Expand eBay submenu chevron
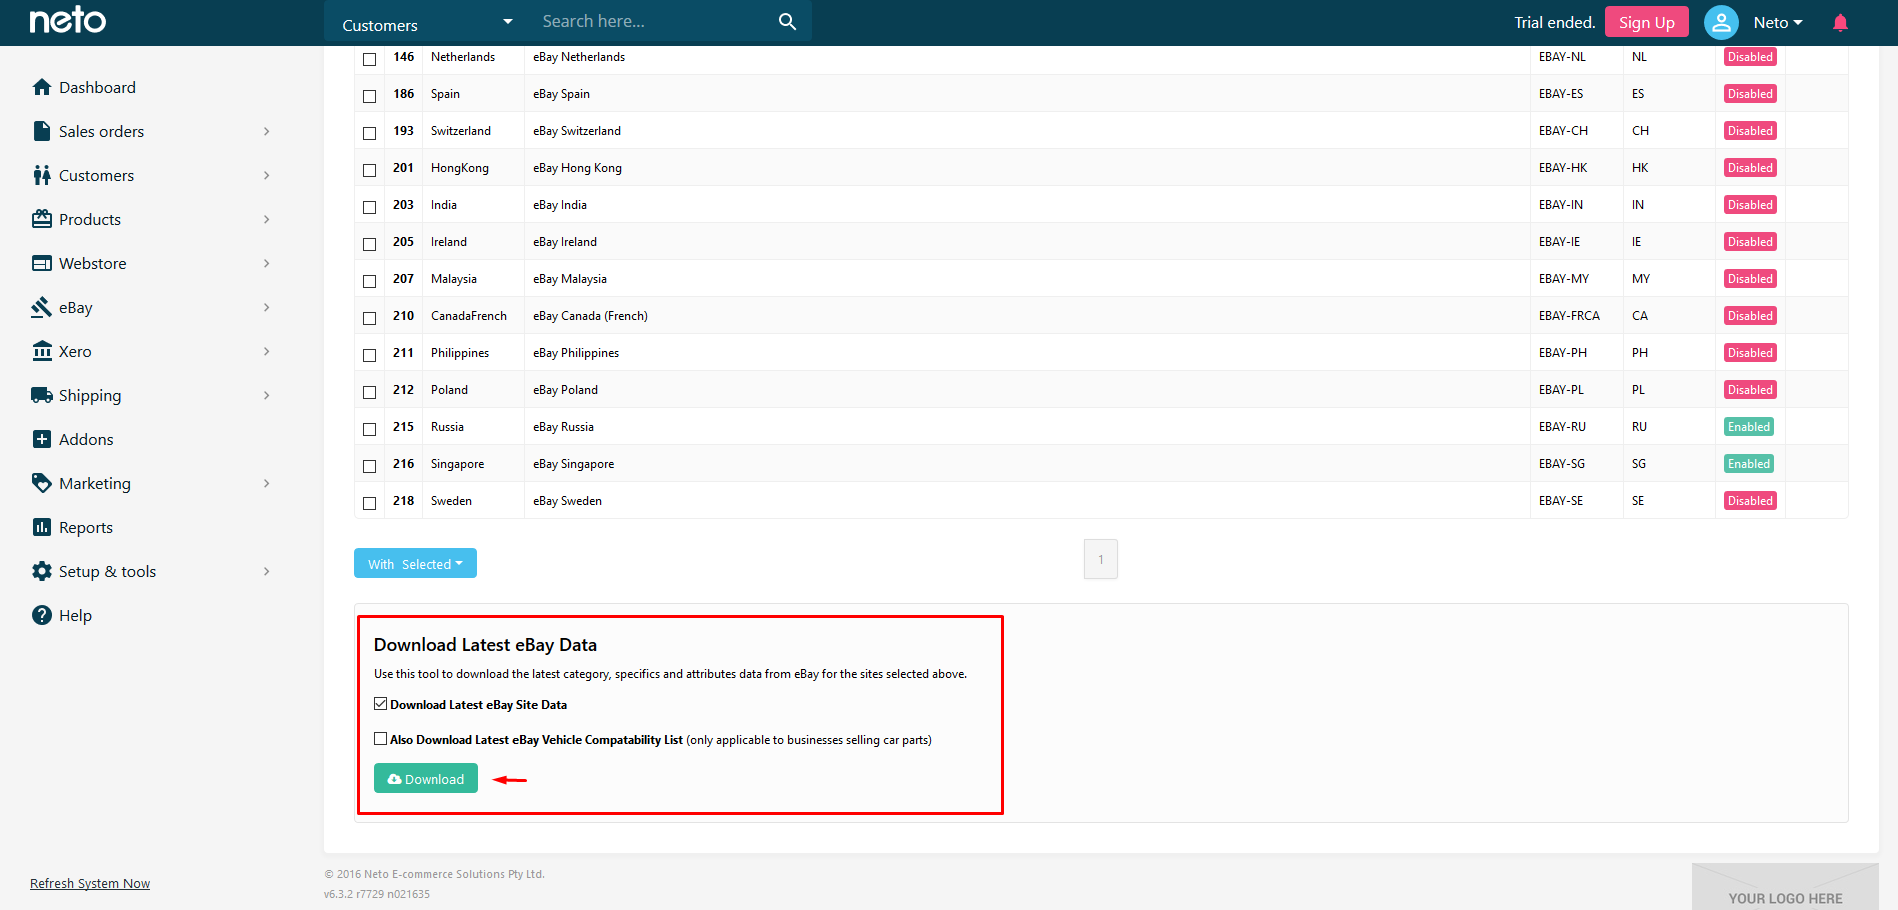Screen dimensions: 1898x910 coord(266,307)
